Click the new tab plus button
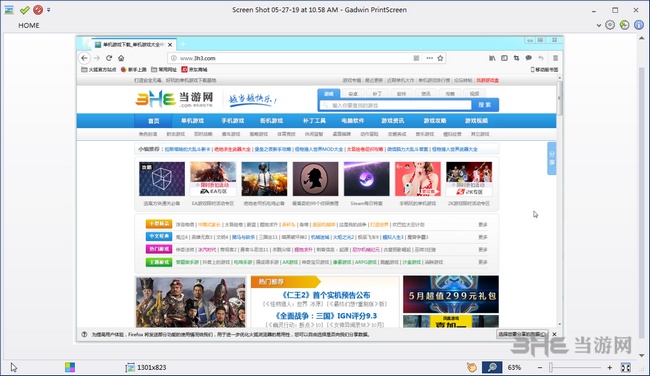Image resolution: width=650 pixels, height=376 pixels. [x=183, y=44]
